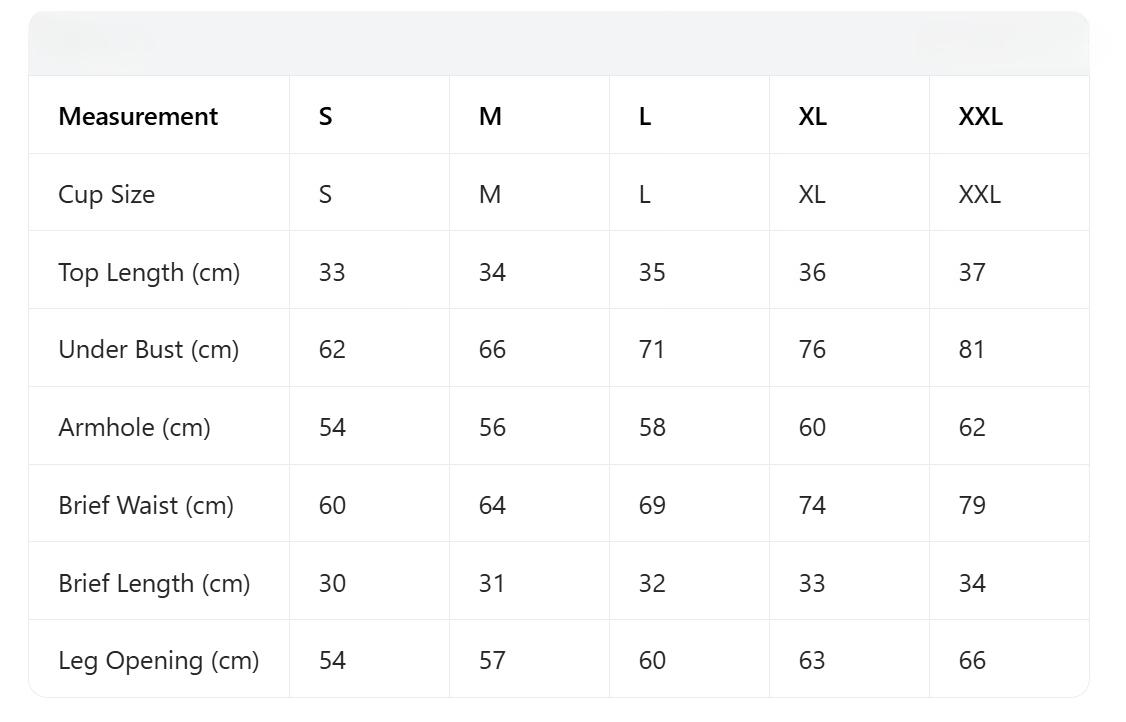Click Top Length value 35 for L

tap(651, 272)
